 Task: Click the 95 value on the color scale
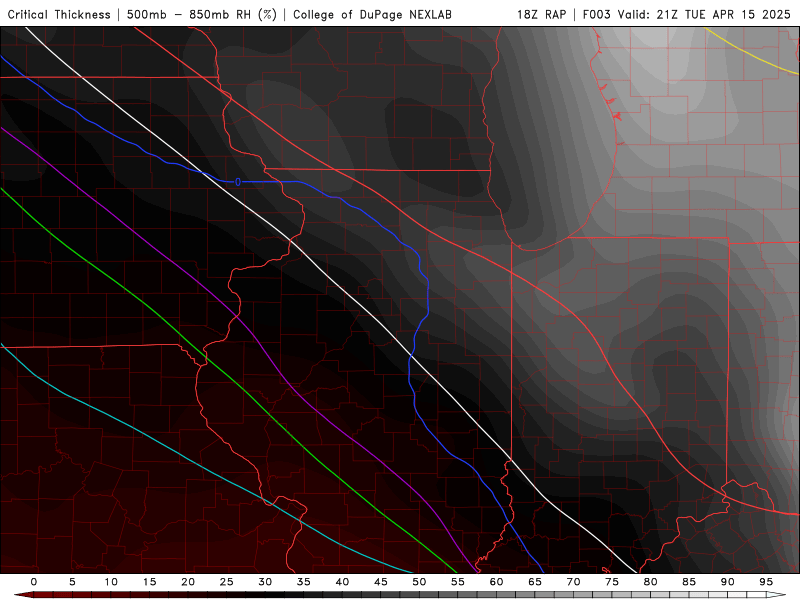point(766,582)
